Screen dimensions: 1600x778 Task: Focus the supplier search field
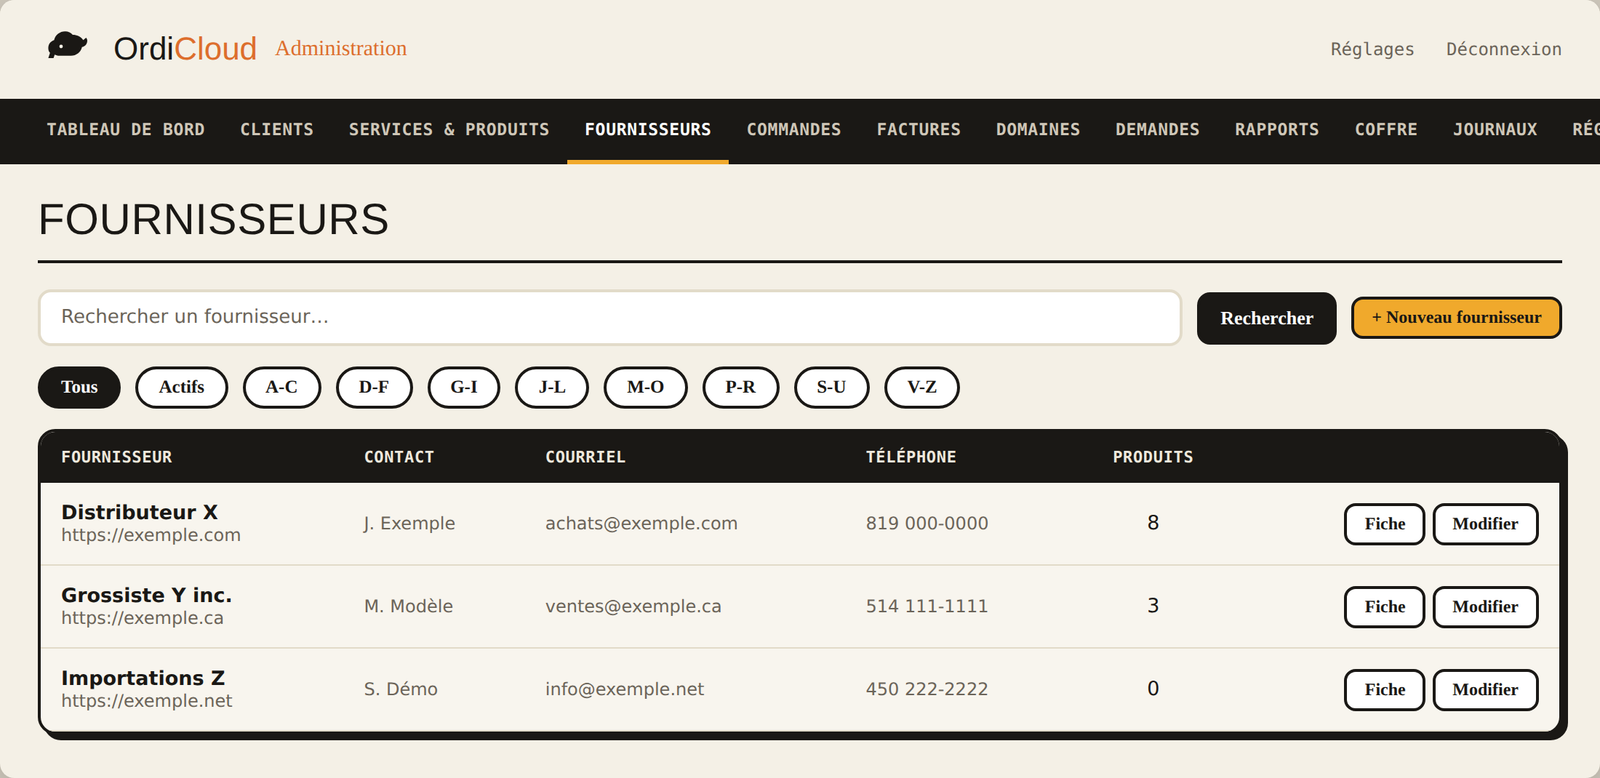click(610, 318)
